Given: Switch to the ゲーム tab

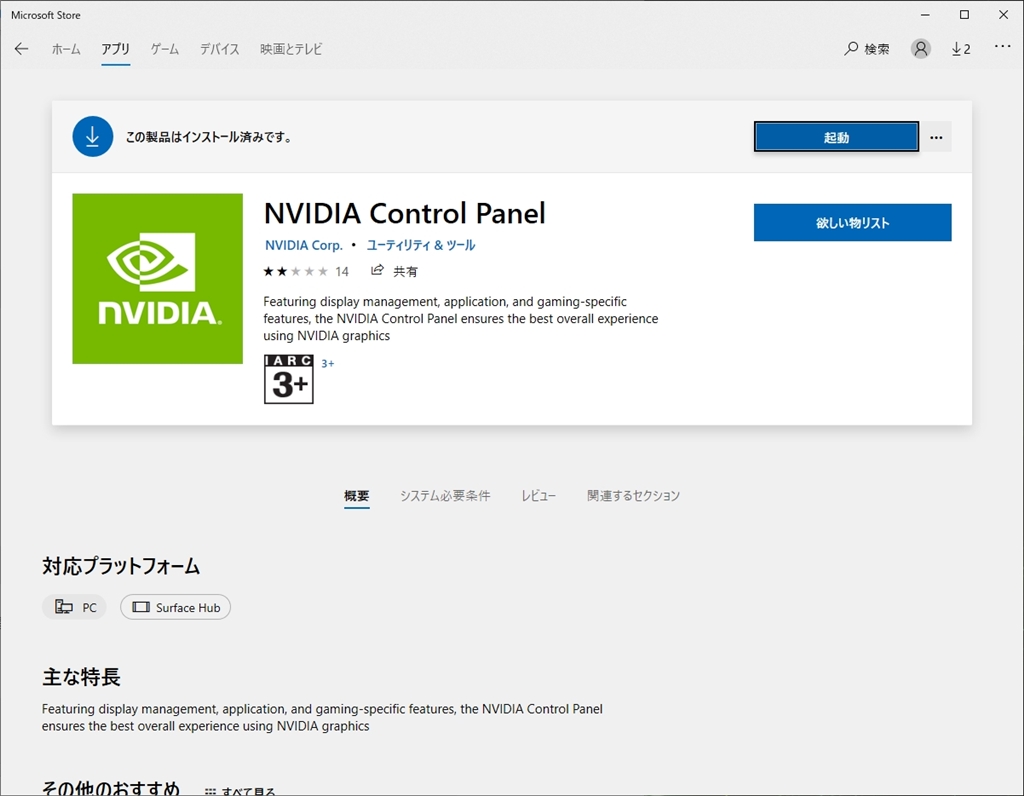Looking at the screenshot, I should (165, 49).
